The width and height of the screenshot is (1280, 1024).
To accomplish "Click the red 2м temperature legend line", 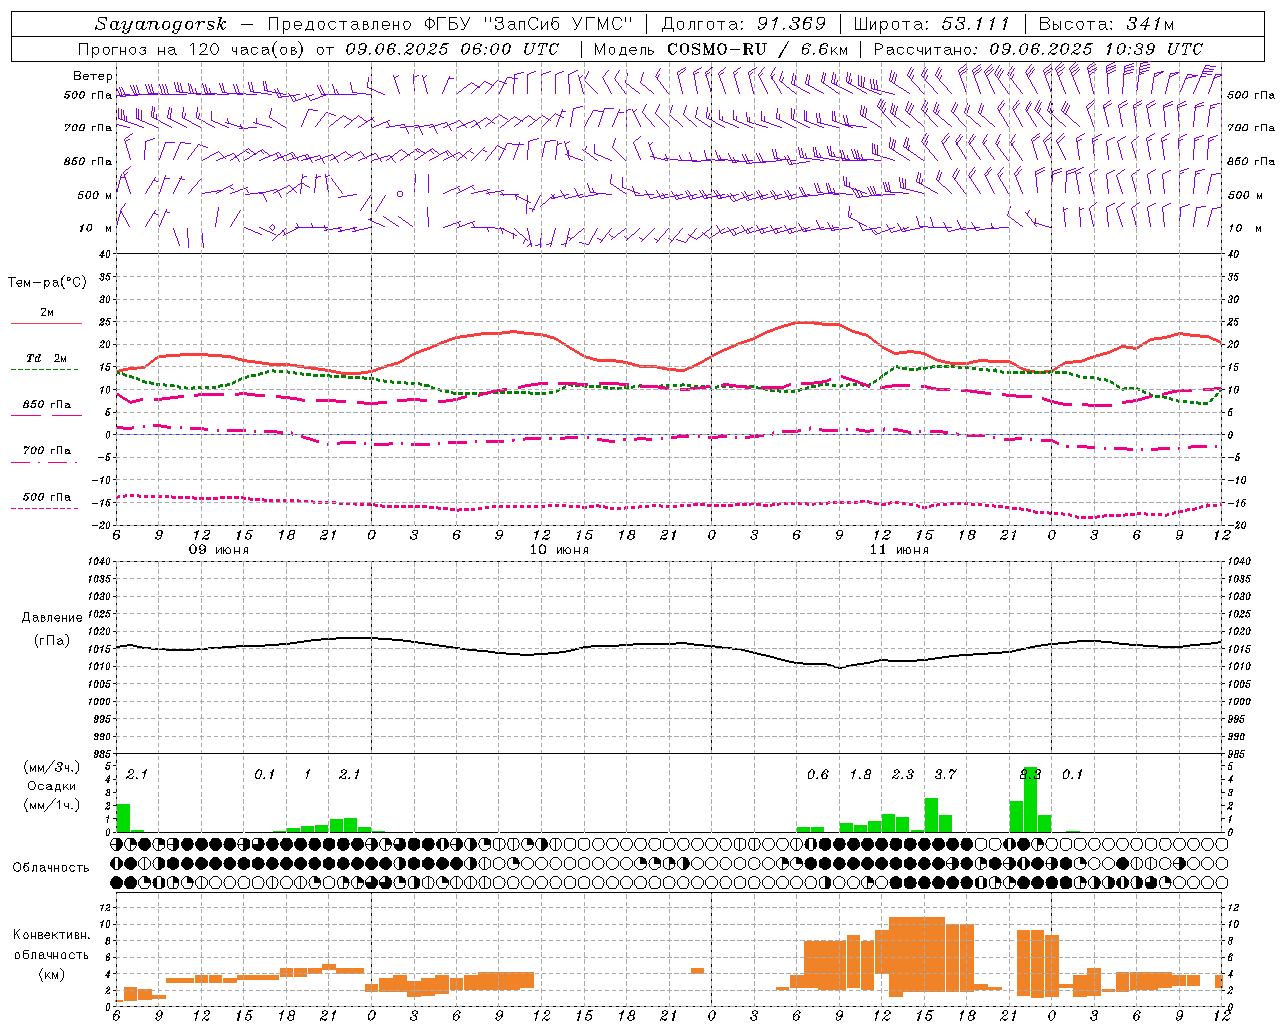I will click(x=45, y=324).
